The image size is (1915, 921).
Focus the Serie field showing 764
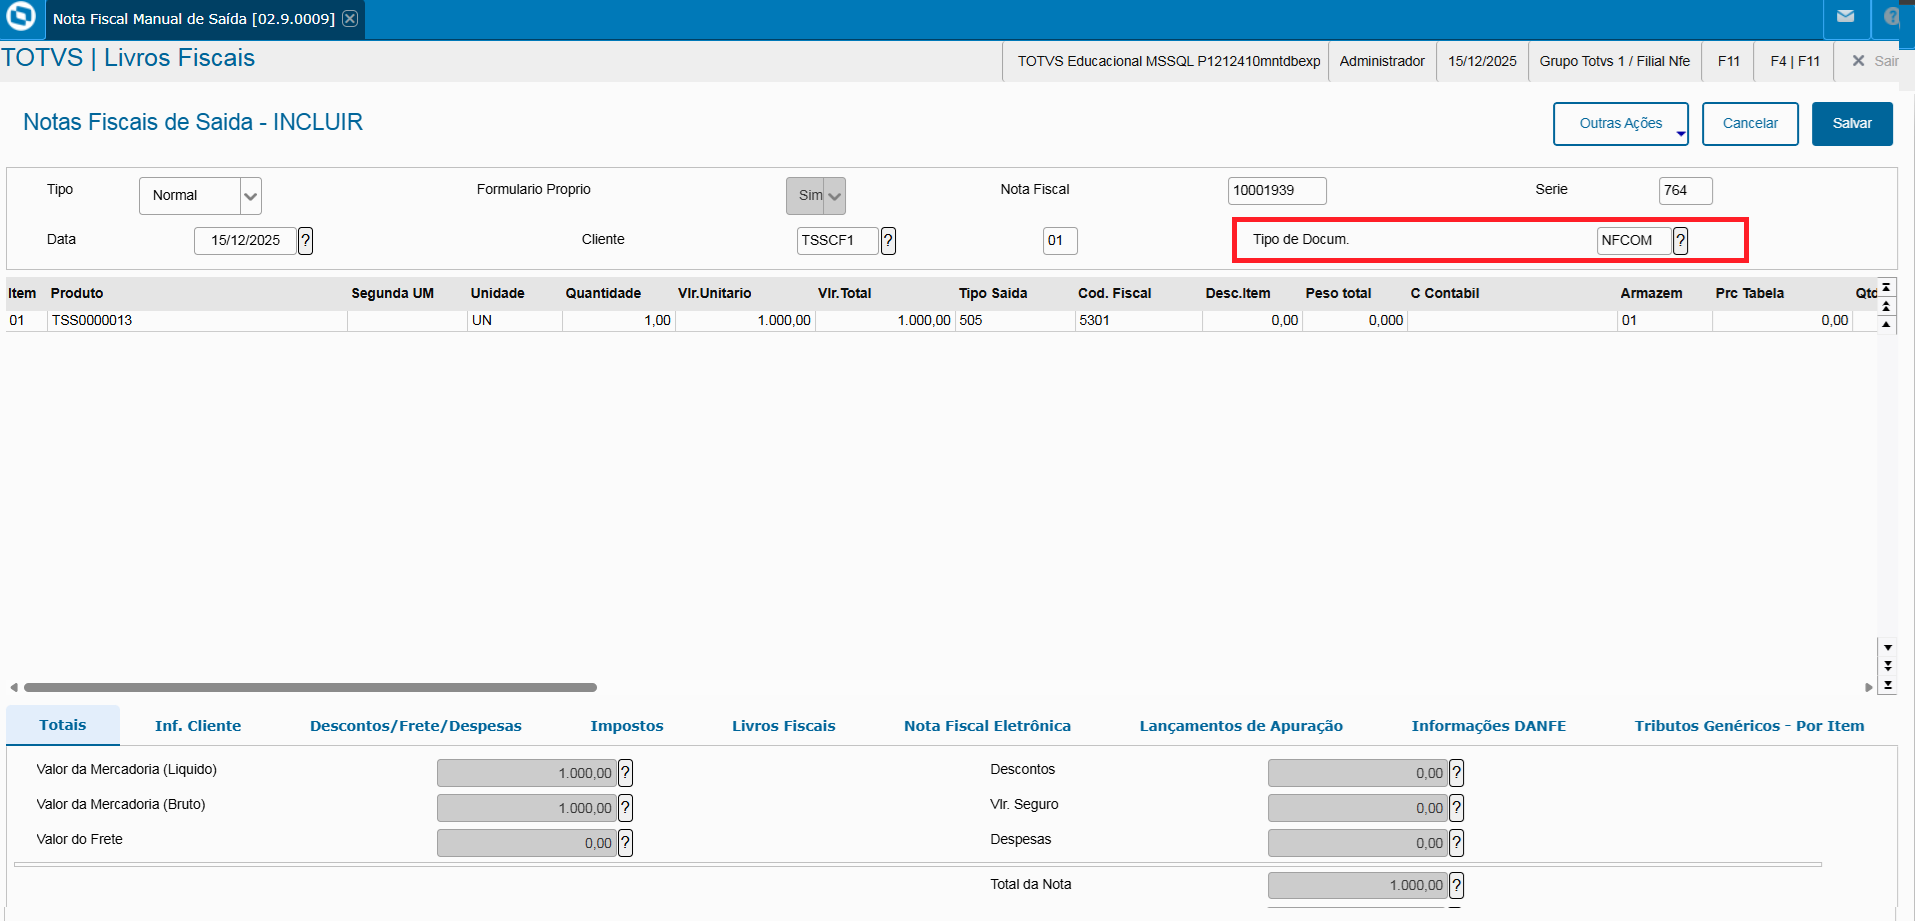1685,191
